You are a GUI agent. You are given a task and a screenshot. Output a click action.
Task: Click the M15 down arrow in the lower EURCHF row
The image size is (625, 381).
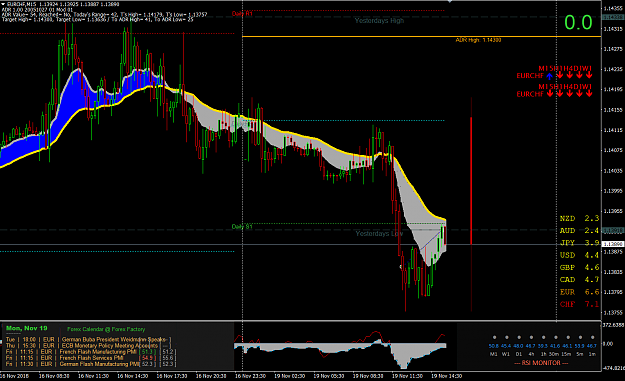click(550, 94)
